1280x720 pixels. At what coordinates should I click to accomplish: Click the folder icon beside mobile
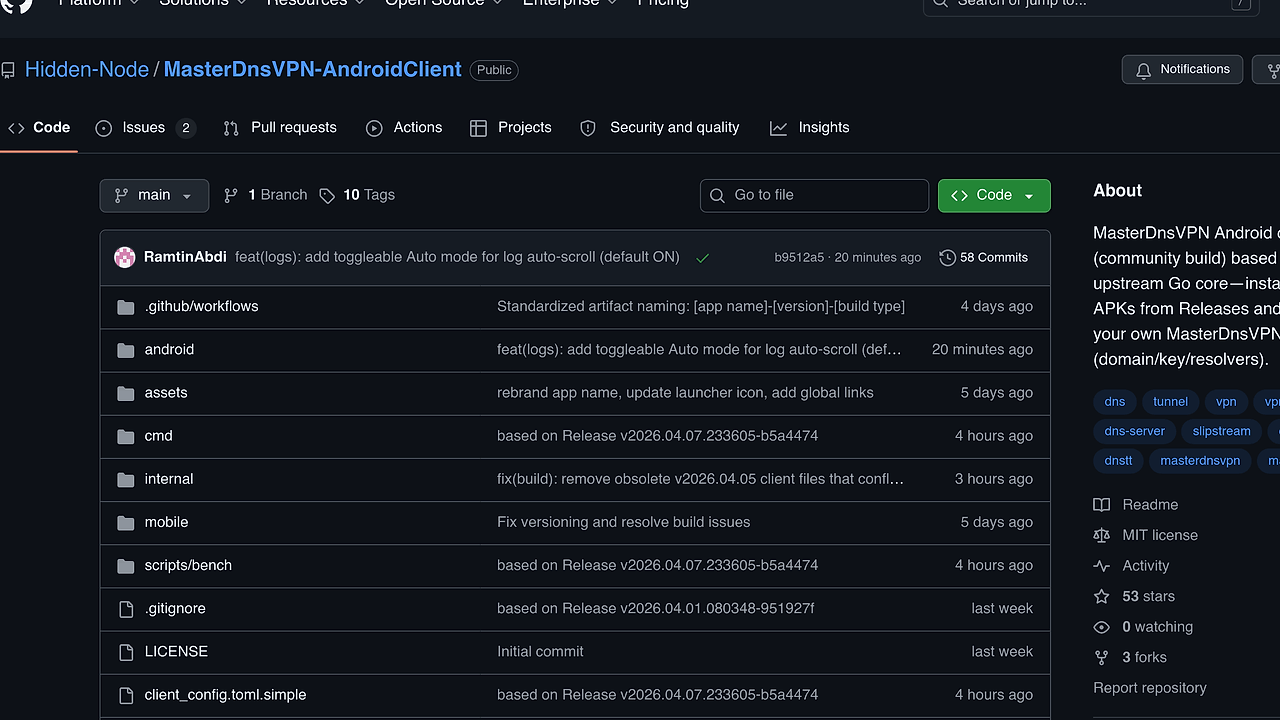(x=126, y=523)
